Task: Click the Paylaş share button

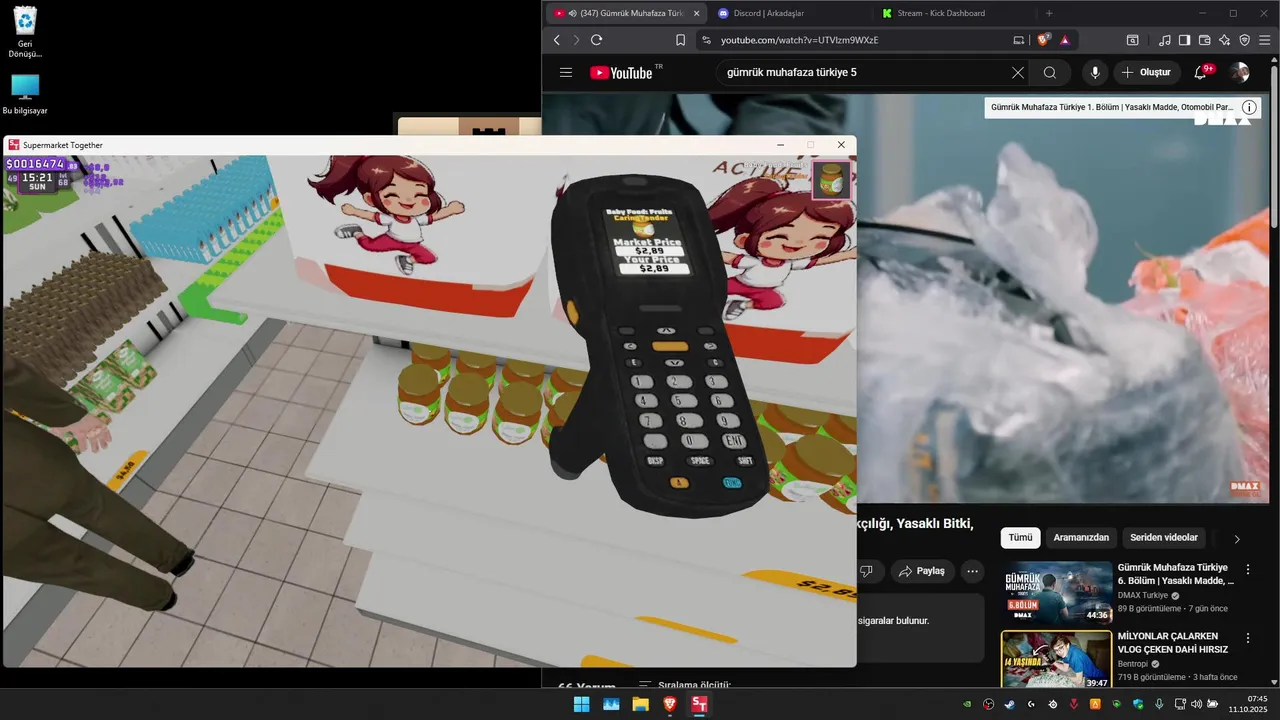Action: [921, 571]
